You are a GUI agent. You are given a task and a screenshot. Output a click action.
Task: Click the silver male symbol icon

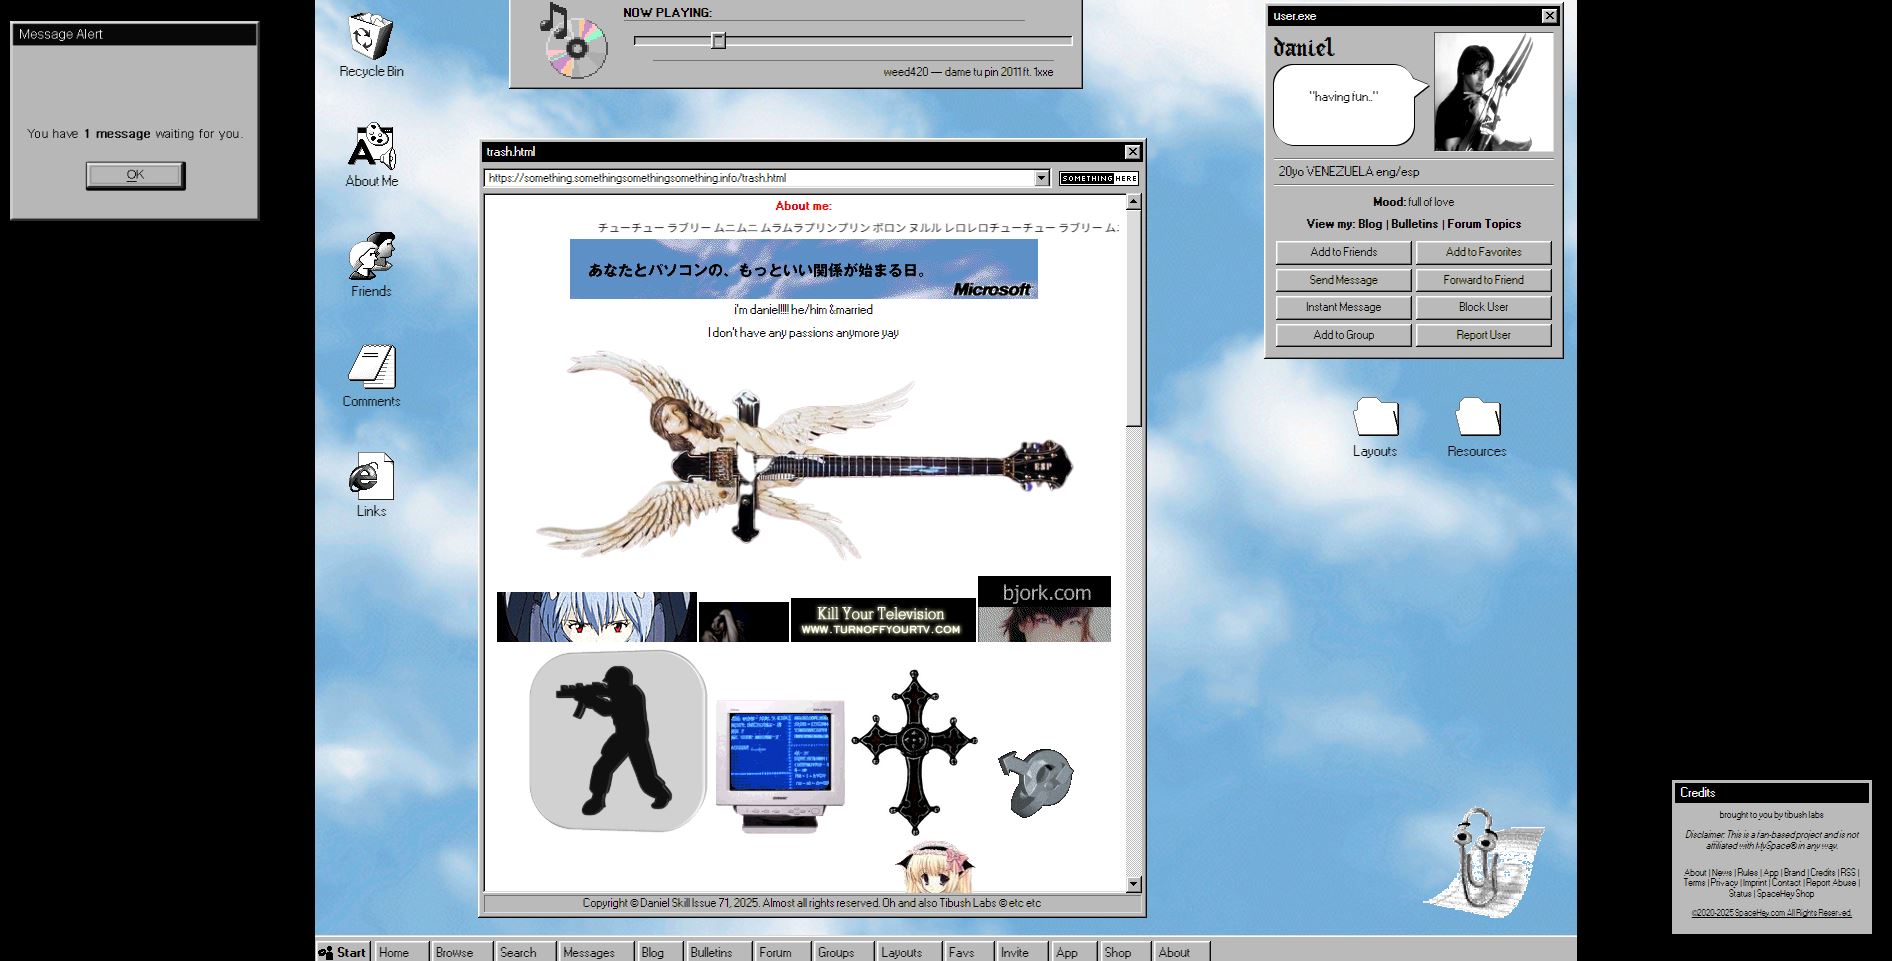(x=1036, y=782)
